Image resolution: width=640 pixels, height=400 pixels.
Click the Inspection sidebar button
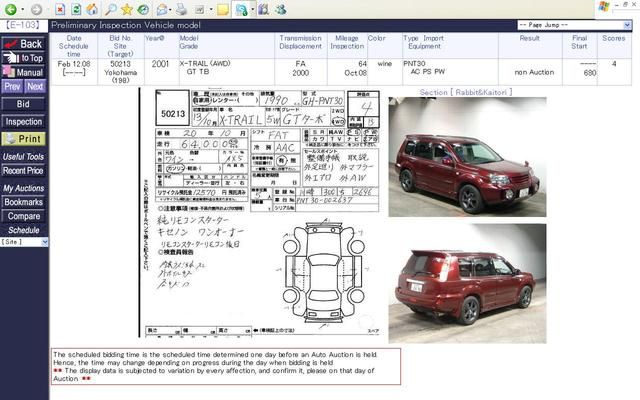click(x=24, y=122)
